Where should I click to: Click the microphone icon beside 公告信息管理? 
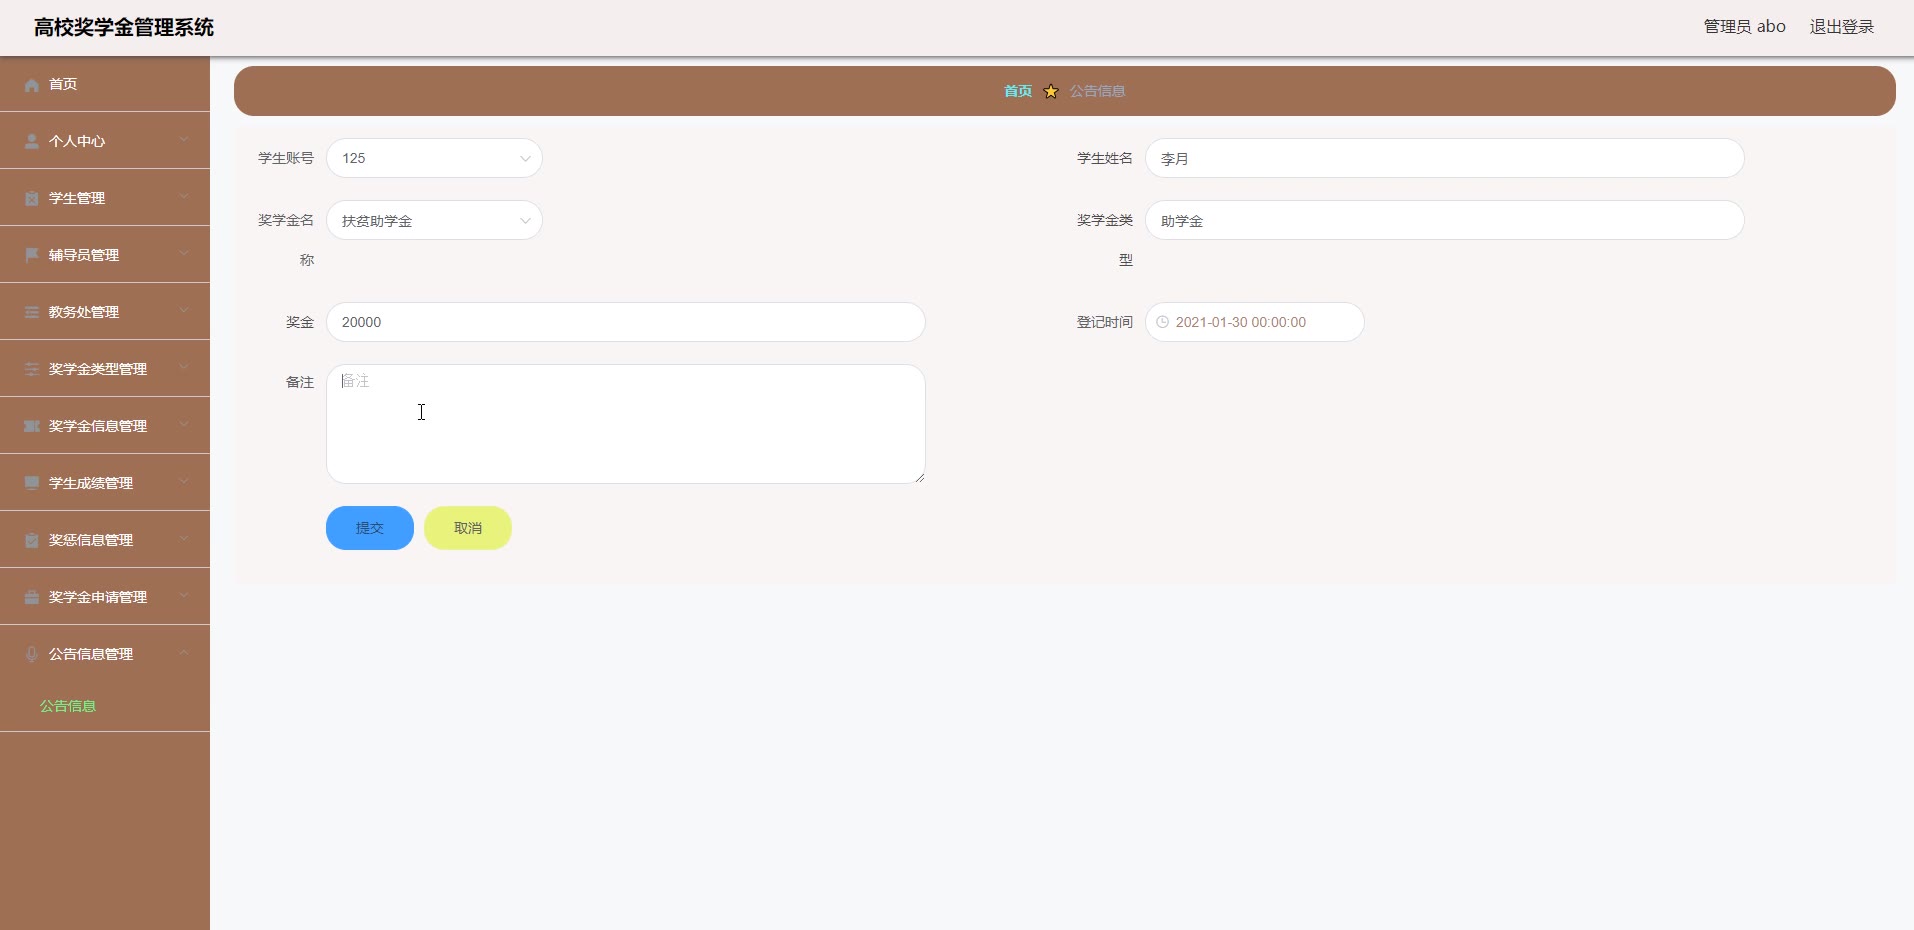[32, 655]
